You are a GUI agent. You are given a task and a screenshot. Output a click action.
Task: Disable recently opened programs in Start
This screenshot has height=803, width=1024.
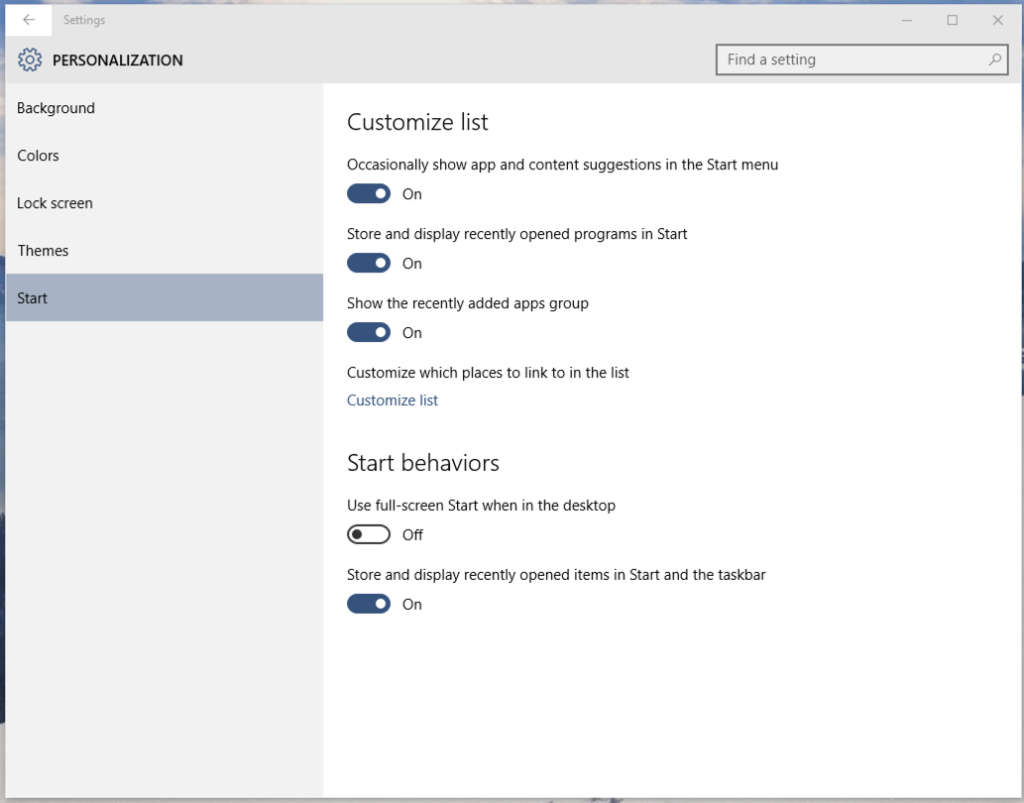click(x=369, y=264)
